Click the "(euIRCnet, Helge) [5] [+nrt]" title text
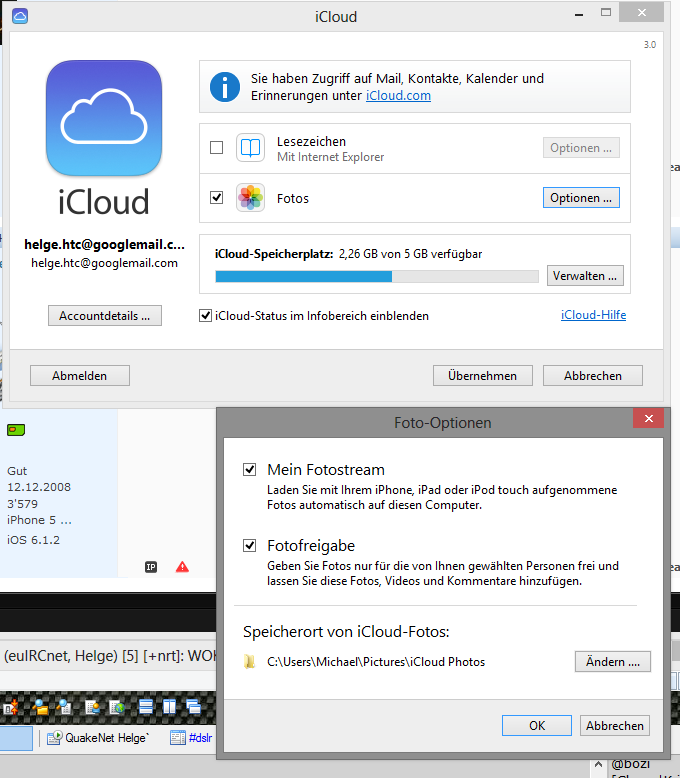The height and width of the screenshot is (778, 680). pos(94,656)
